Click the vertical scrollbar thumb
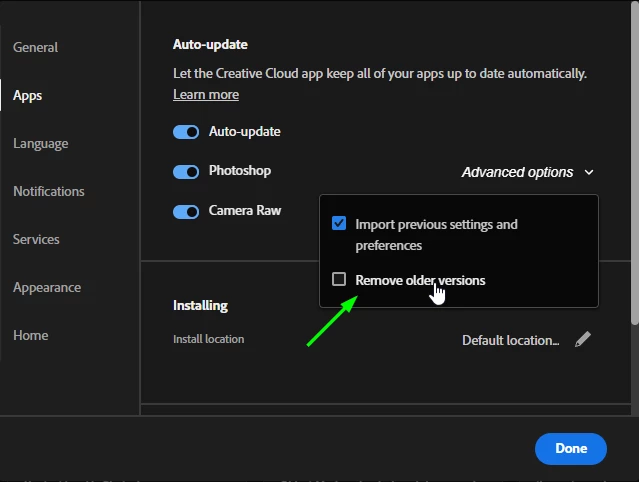The height and width of the screenshot is (482, 639). pyautogui.click(x=635, y=163)
